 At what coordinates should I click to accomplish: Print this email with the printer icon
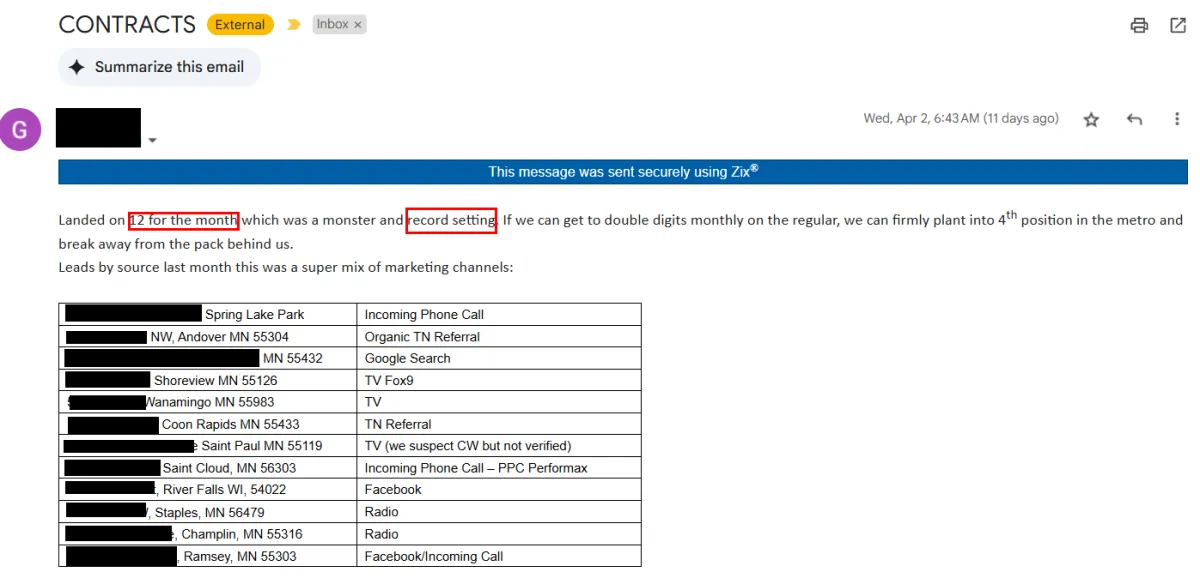[x=1139, y=25]
